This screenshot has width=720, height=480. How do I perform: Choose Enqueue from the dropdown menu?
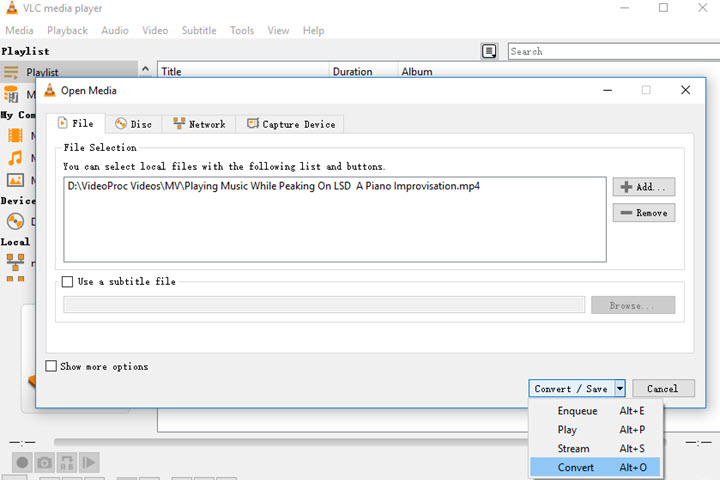point(595,411)
